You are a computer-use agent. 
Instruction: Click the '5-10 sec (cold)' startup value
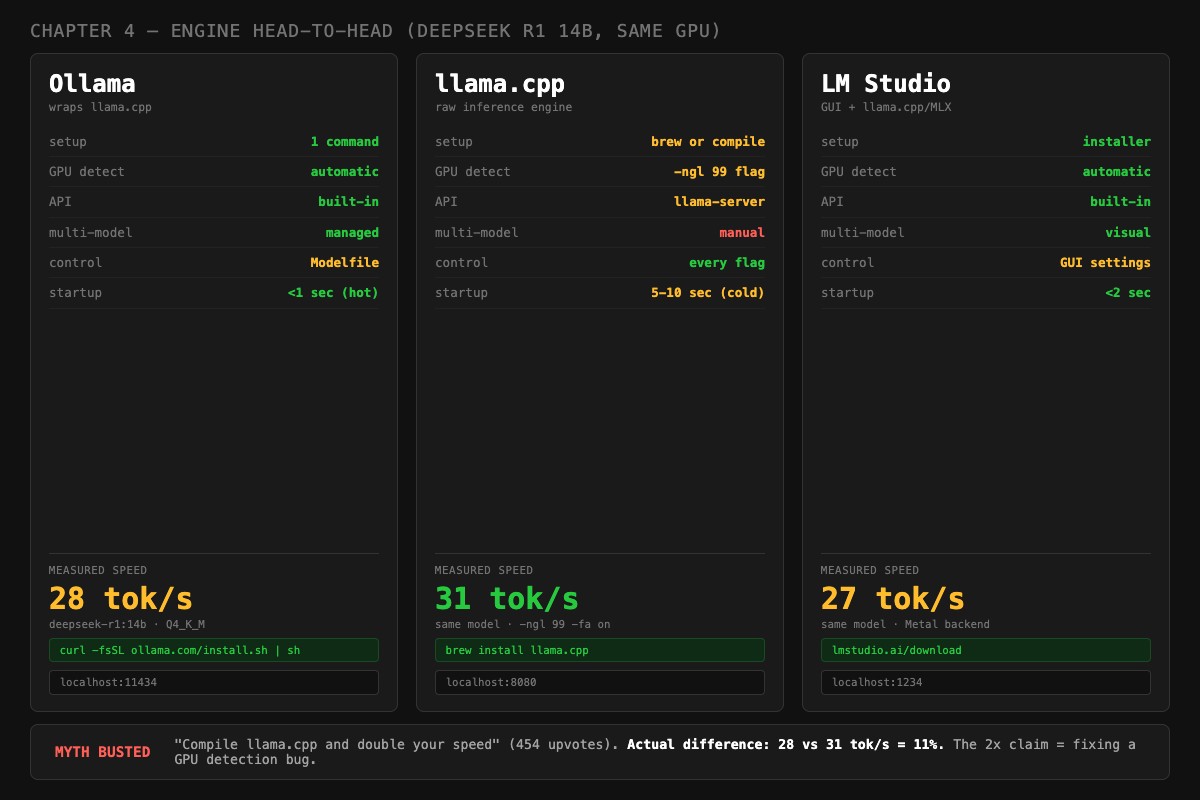click(x=708, y=293)
